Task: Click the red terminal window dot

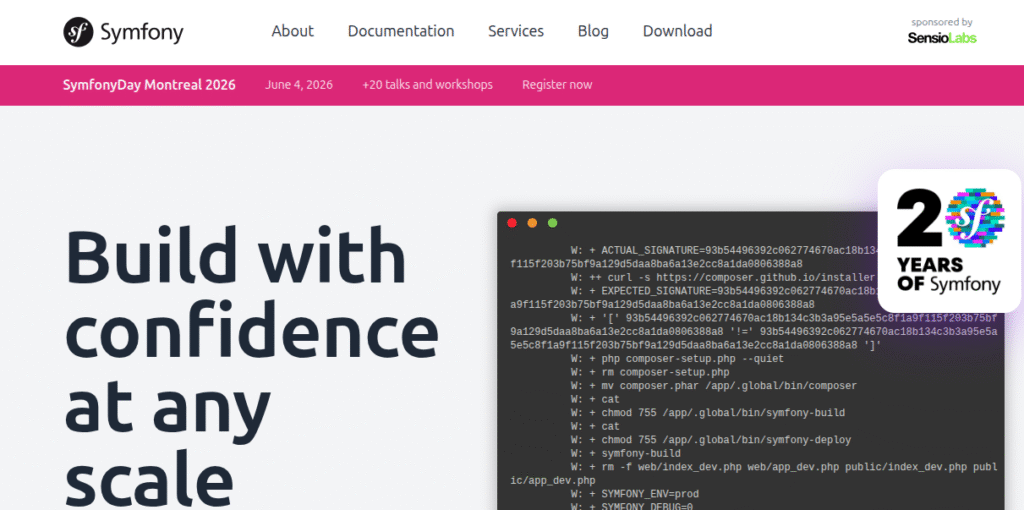Action: [512, 223]
